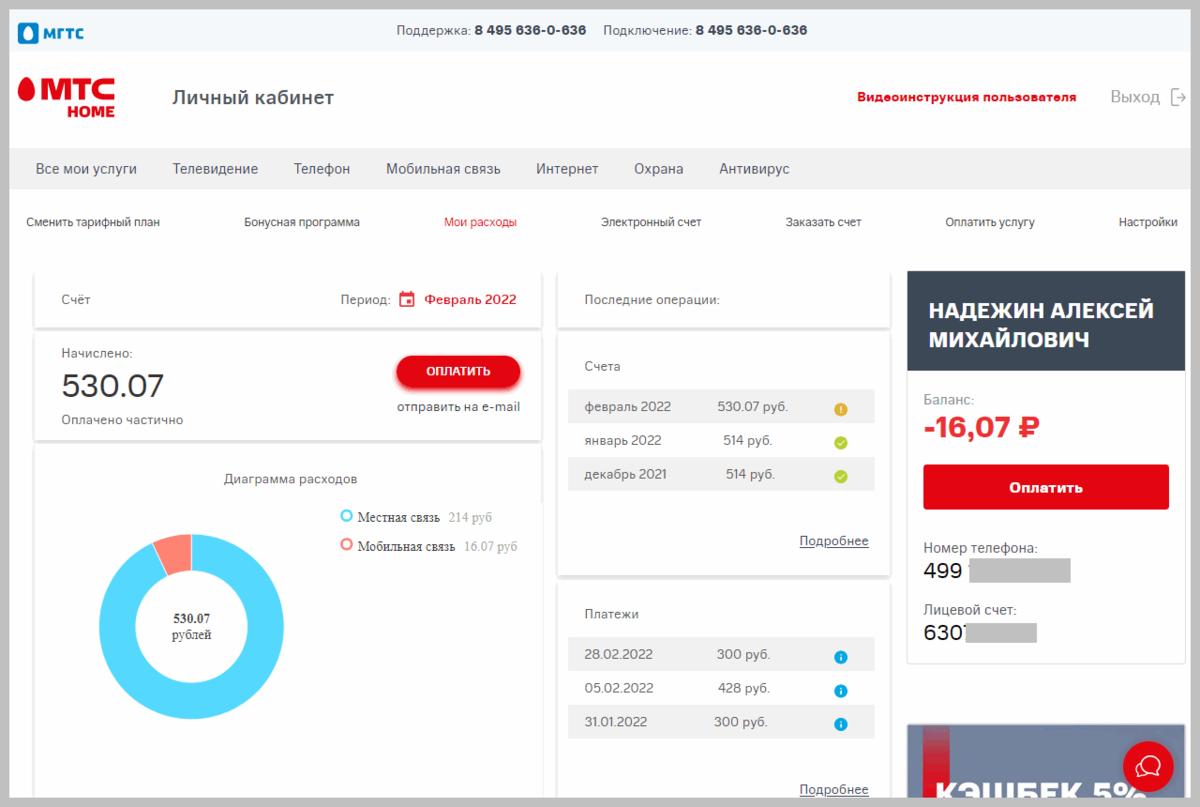This screenshot has height=807, width=1200.
Task: Open Заказать счет
Action: [823, 223]
